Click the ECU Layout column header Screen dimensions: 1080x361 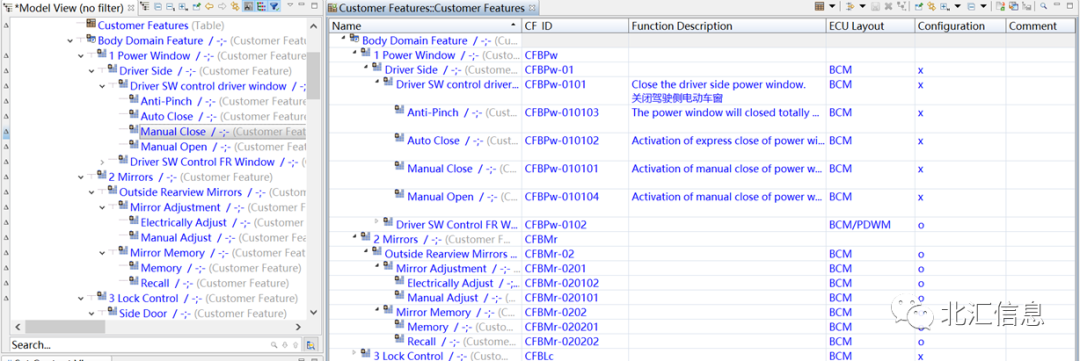(871, 26)
